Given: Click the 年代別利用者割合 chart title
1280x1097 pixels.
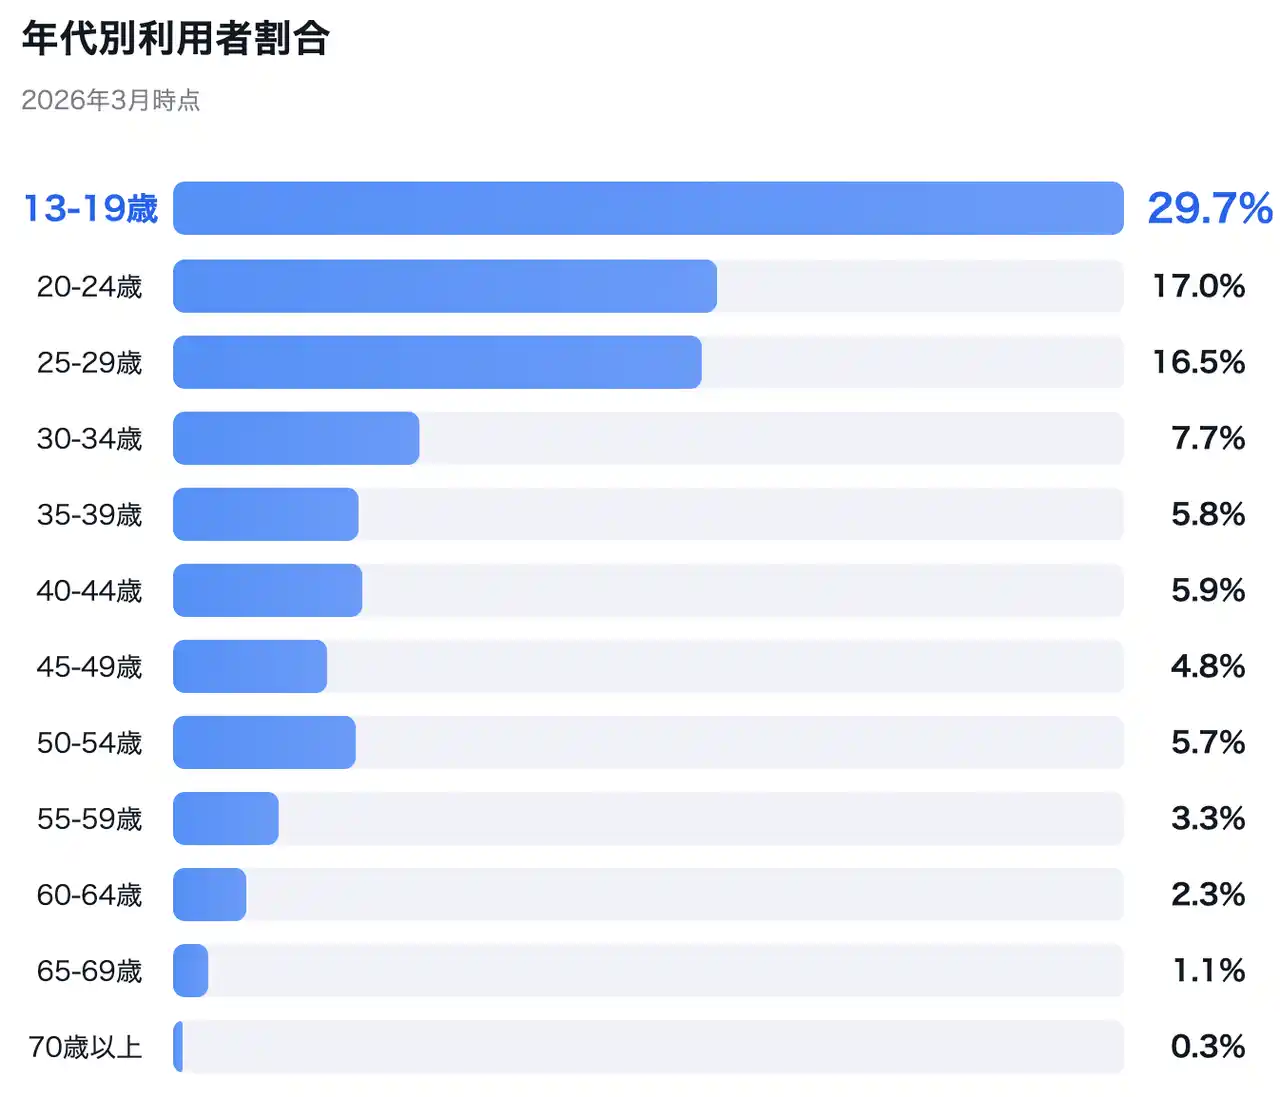Looking at the screenshot, I should pos(175,39).
